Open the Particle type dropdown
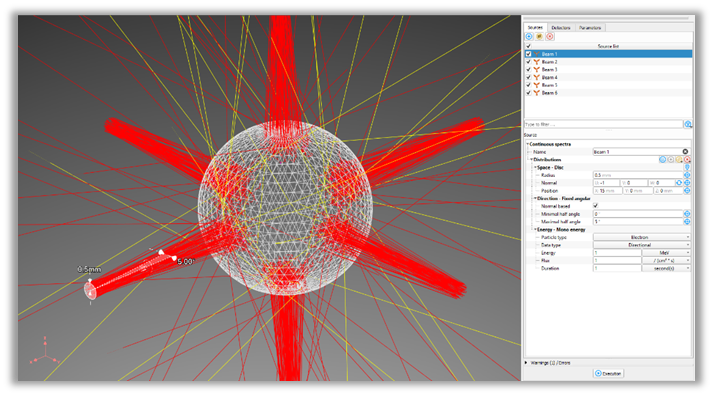The image size is (713, 396). (642, 237)
